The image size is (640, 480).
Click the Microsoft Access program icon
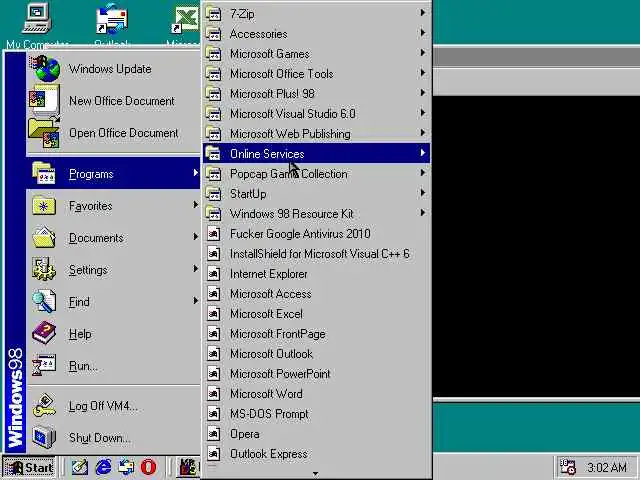[x=213, y=293]
